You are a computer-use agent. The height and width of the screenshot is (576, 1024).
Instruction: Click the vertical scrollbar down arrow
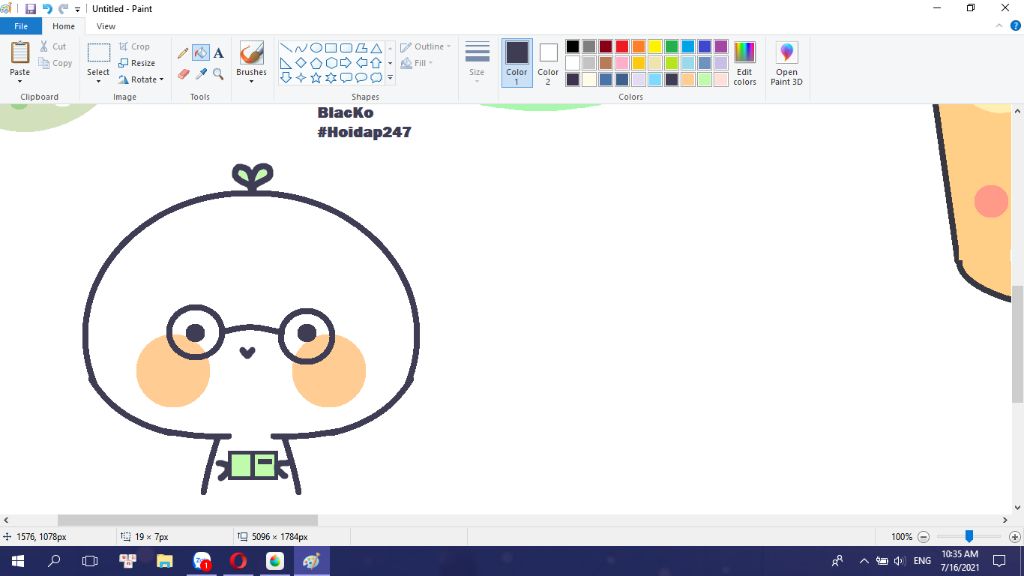[x=1017, y=507]
